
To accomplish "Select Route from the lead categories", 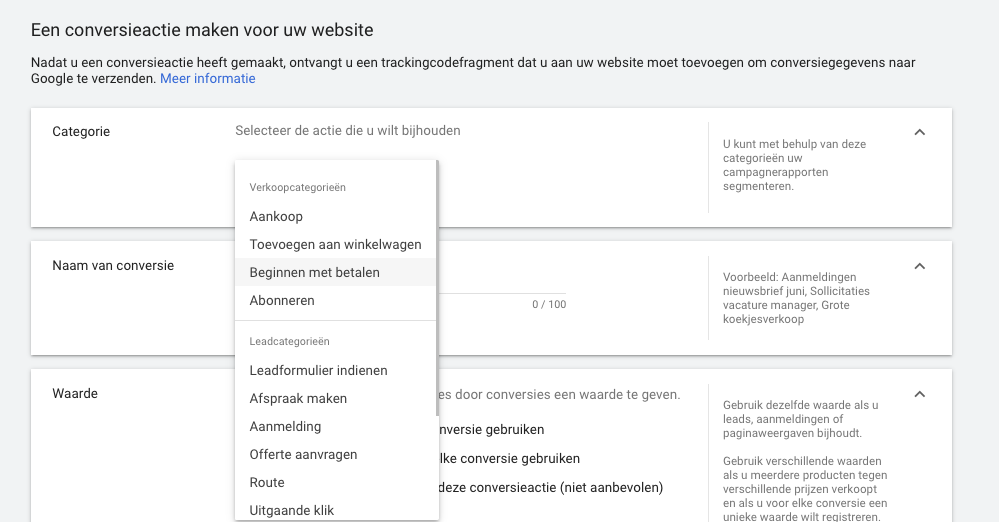I will pyautogui.click(x=267, y=482).
